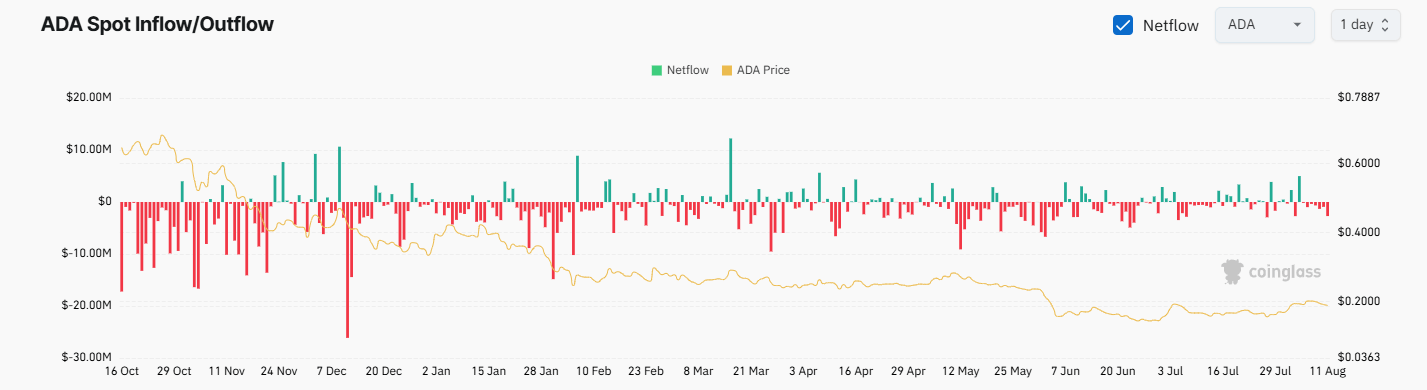This screenshot has width=1427, height=390.
Task: Click the 7 Dec date label
Action: (331, 370)
